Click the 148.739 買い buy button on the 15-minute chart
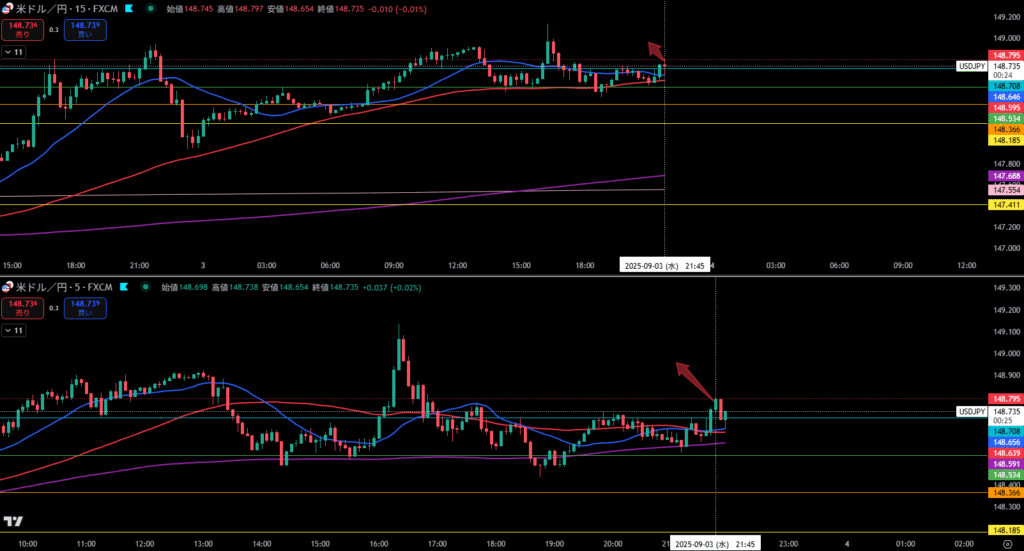The height and width of the screenshot is (551, 1024). tap(85, 30)
